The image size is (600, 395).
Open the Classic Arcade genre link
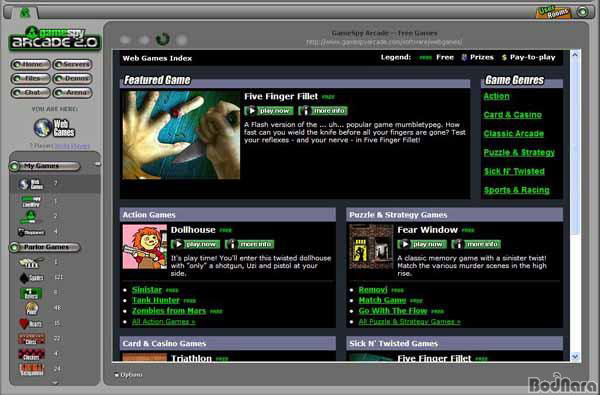pos(514,134)
